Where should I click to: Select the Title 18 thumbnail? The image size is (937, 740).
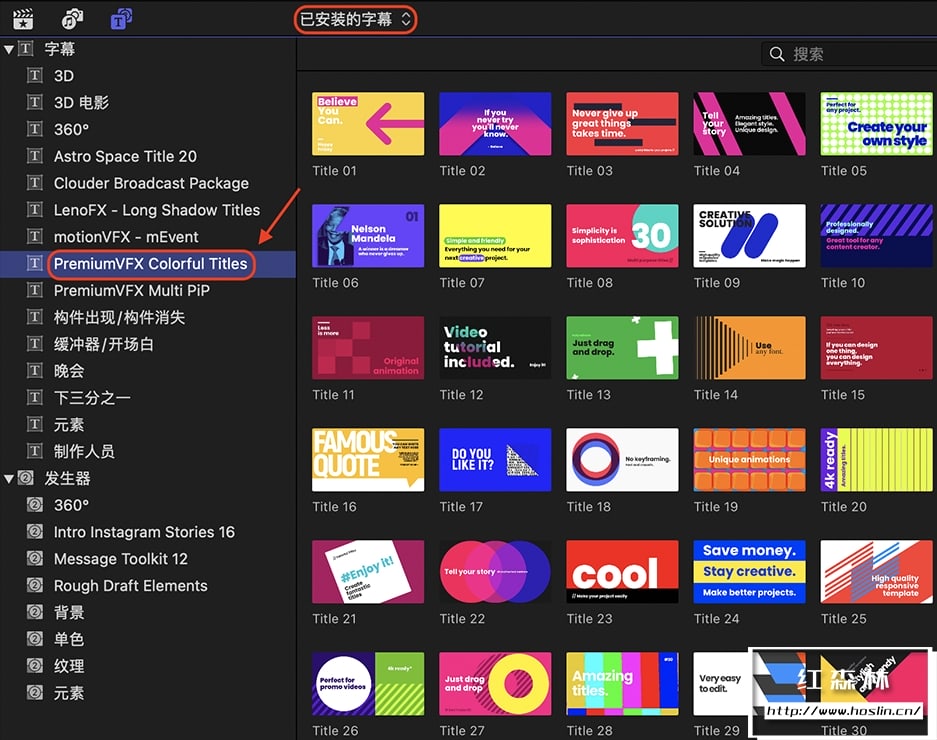(x=623, y=460)
